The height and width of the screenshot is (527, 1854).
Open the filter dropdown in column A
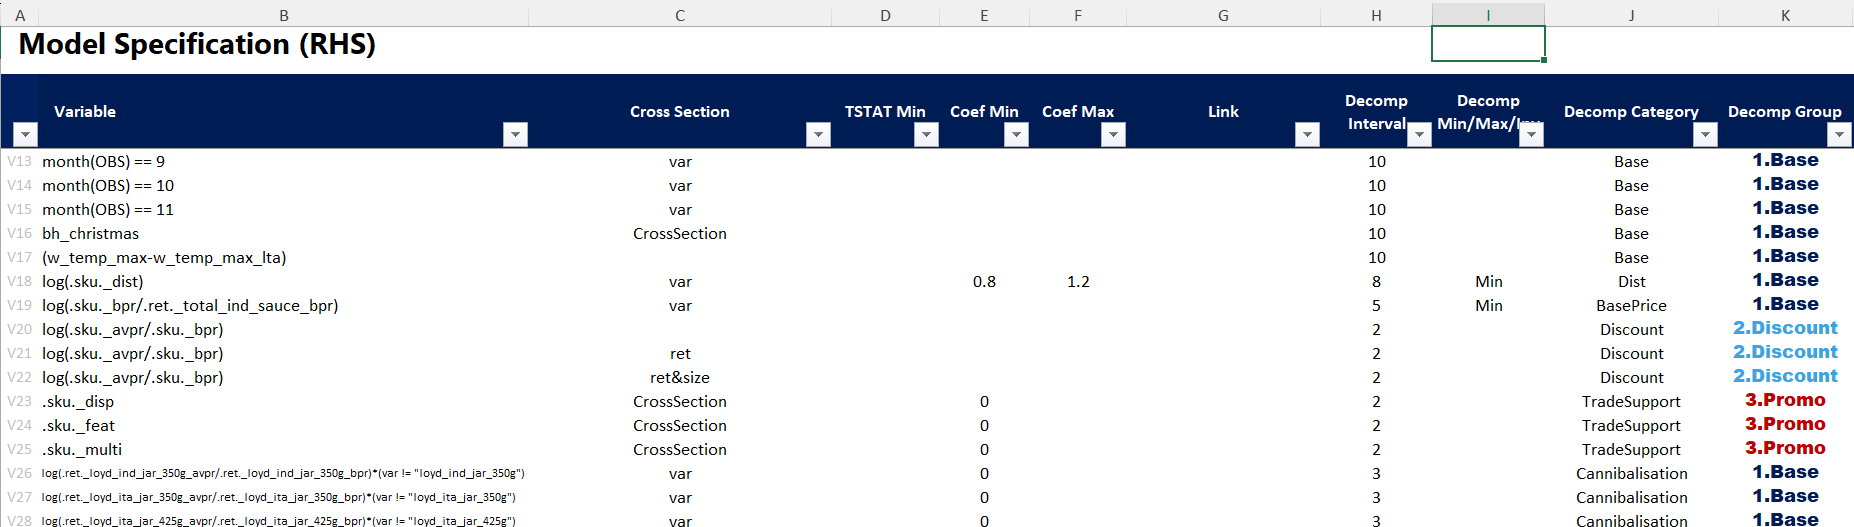(x=25, y=135)
